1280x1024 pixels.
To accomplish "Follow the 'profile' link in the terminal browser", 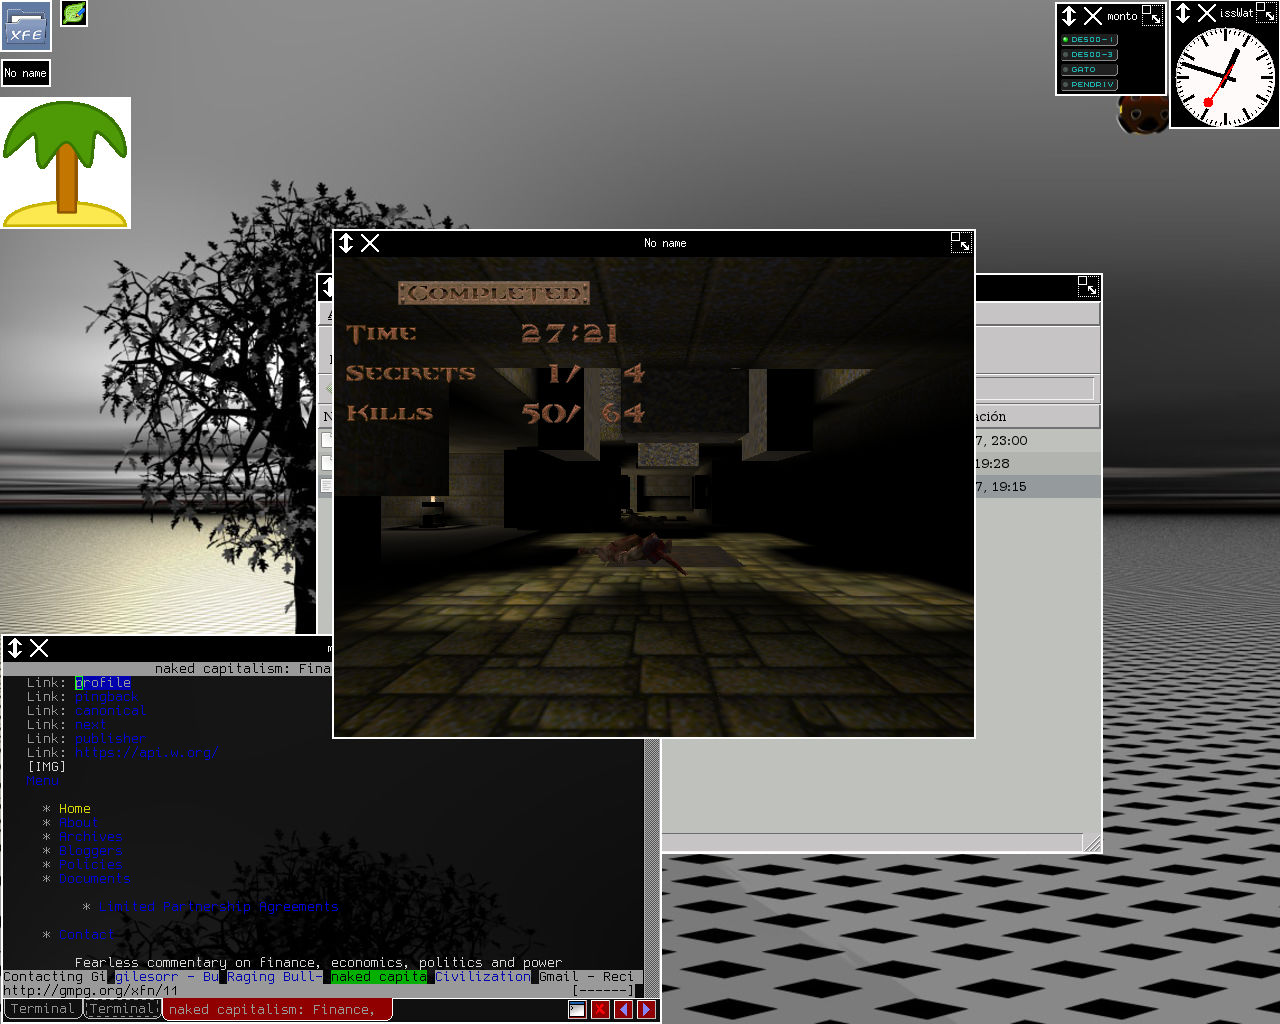I will point(103,683).
